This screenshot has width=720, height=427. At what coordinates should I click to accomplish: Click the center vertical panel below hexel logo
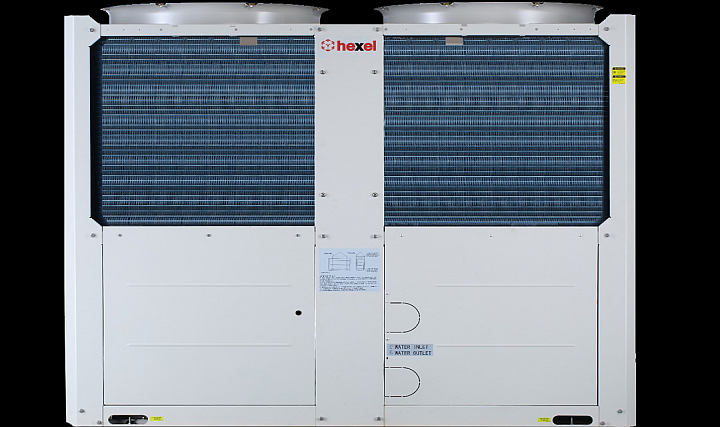349,150
